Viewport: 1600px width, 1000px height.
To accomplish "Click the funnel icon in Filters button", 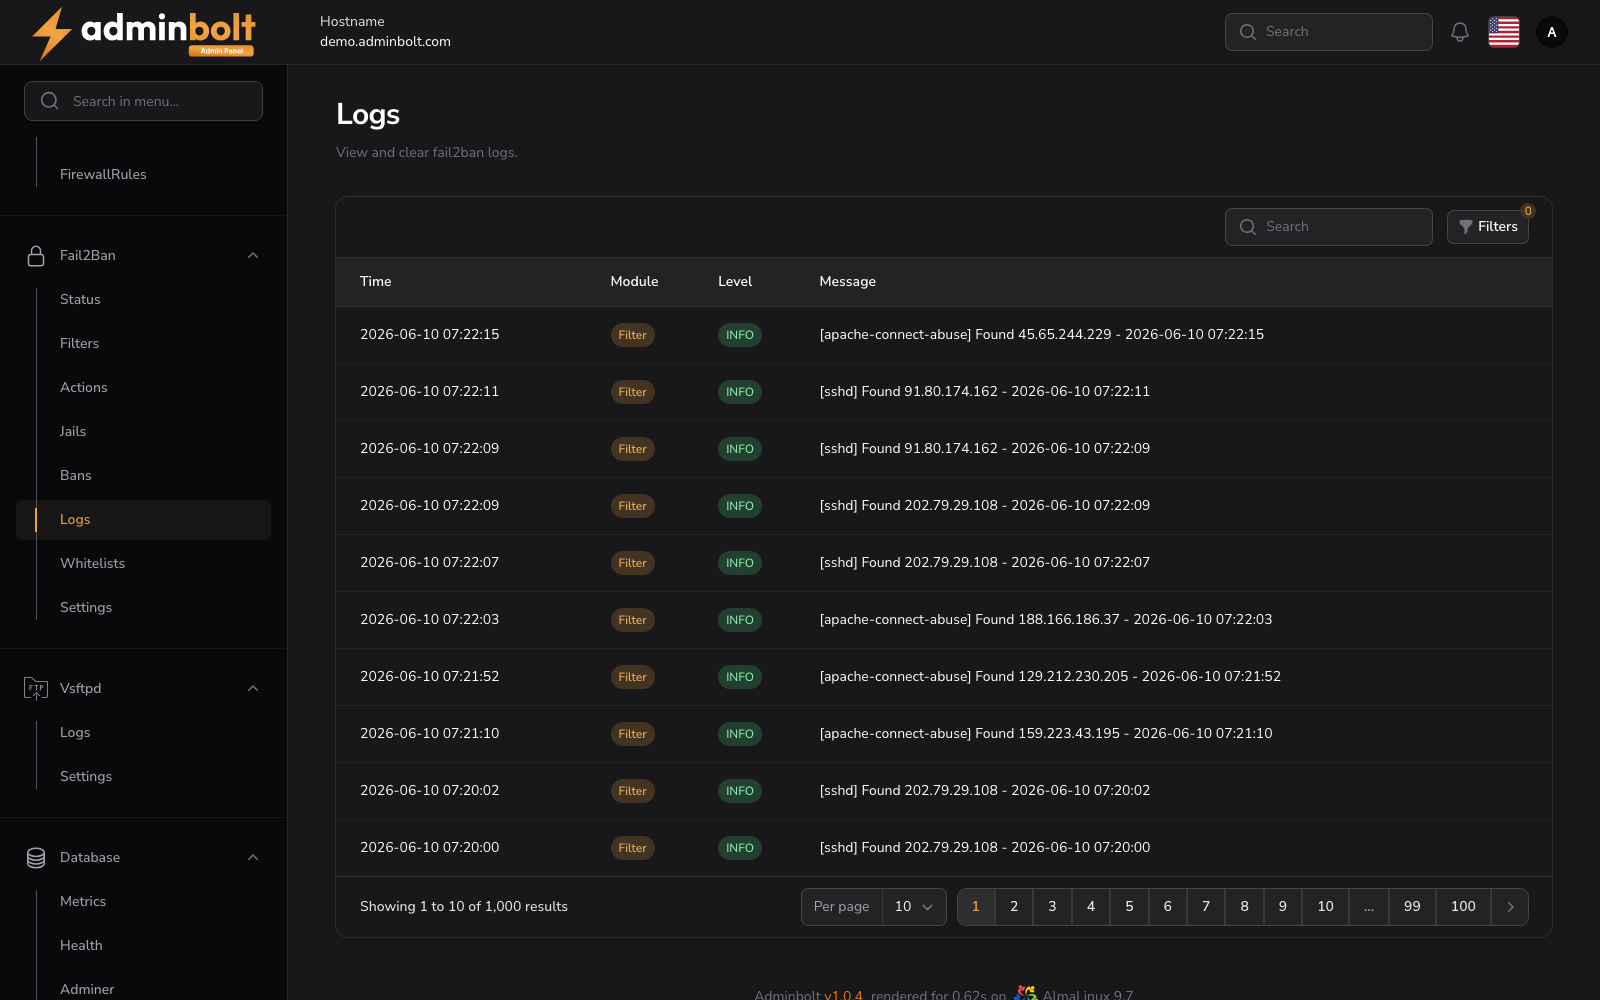I will 1466,227.
